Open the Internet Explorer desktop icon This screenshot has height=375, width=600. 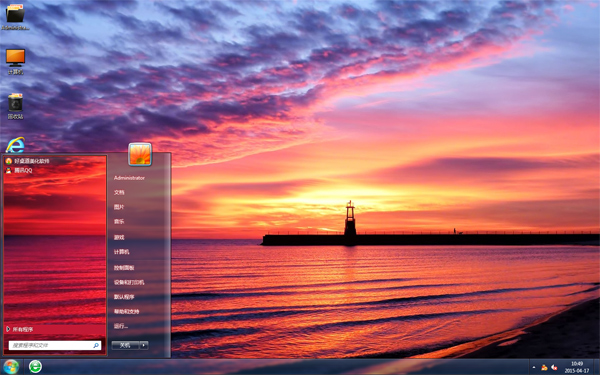[x=15, y=145]
